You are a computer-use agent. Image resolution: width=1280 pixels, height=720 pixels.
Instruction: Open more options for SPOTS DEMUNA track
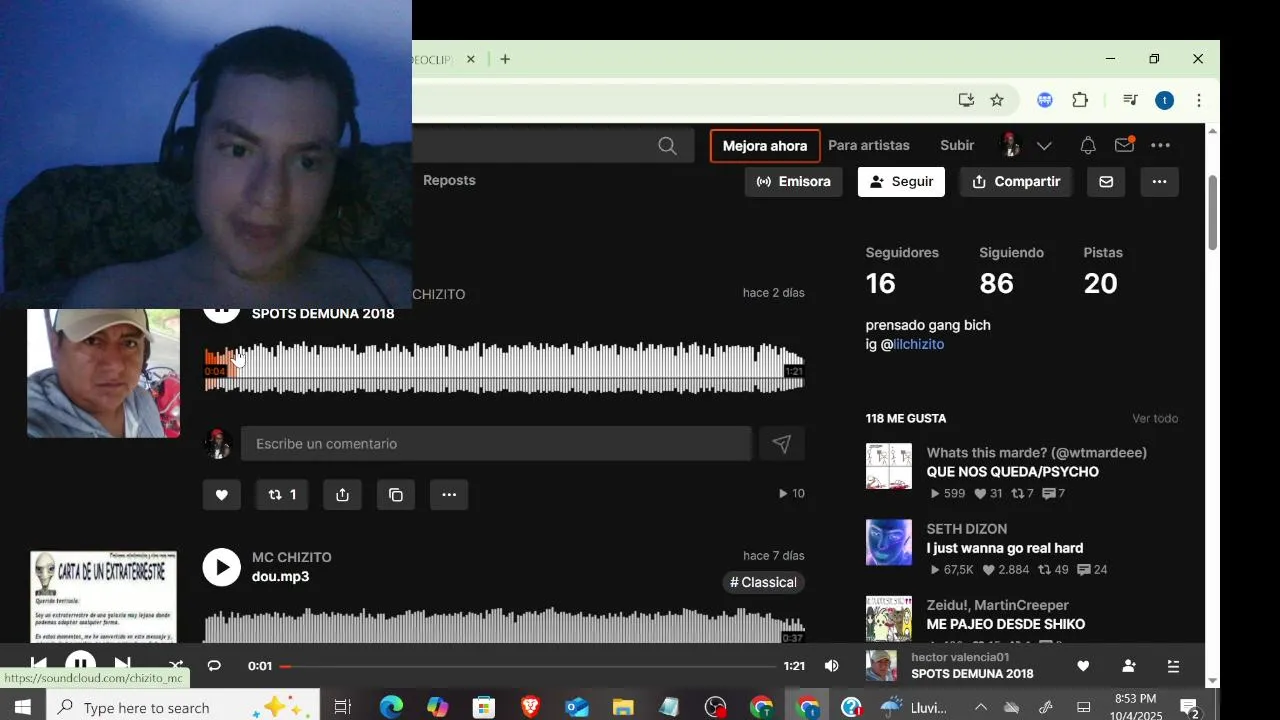[x=449, y=495]
